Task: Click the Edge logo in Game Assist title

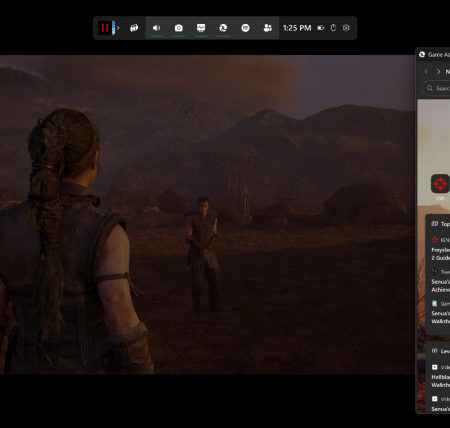Action: (x=422, y=55)
